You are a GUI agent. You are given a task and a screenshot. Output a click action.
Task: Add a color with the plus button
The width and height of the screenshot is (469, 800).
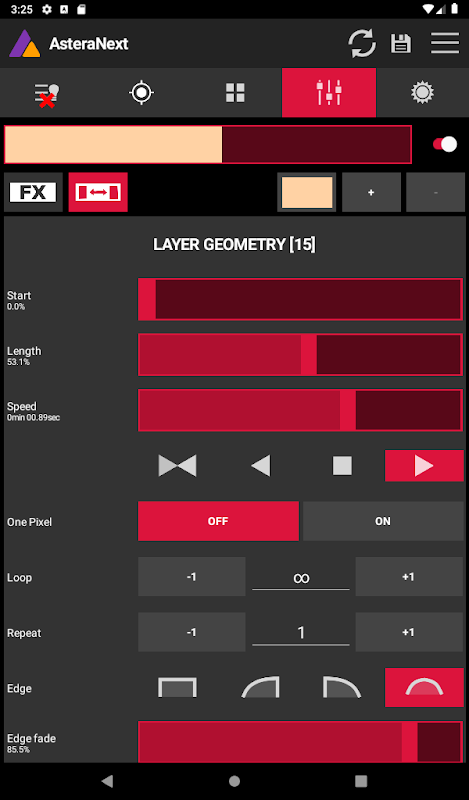click(371, 192)
